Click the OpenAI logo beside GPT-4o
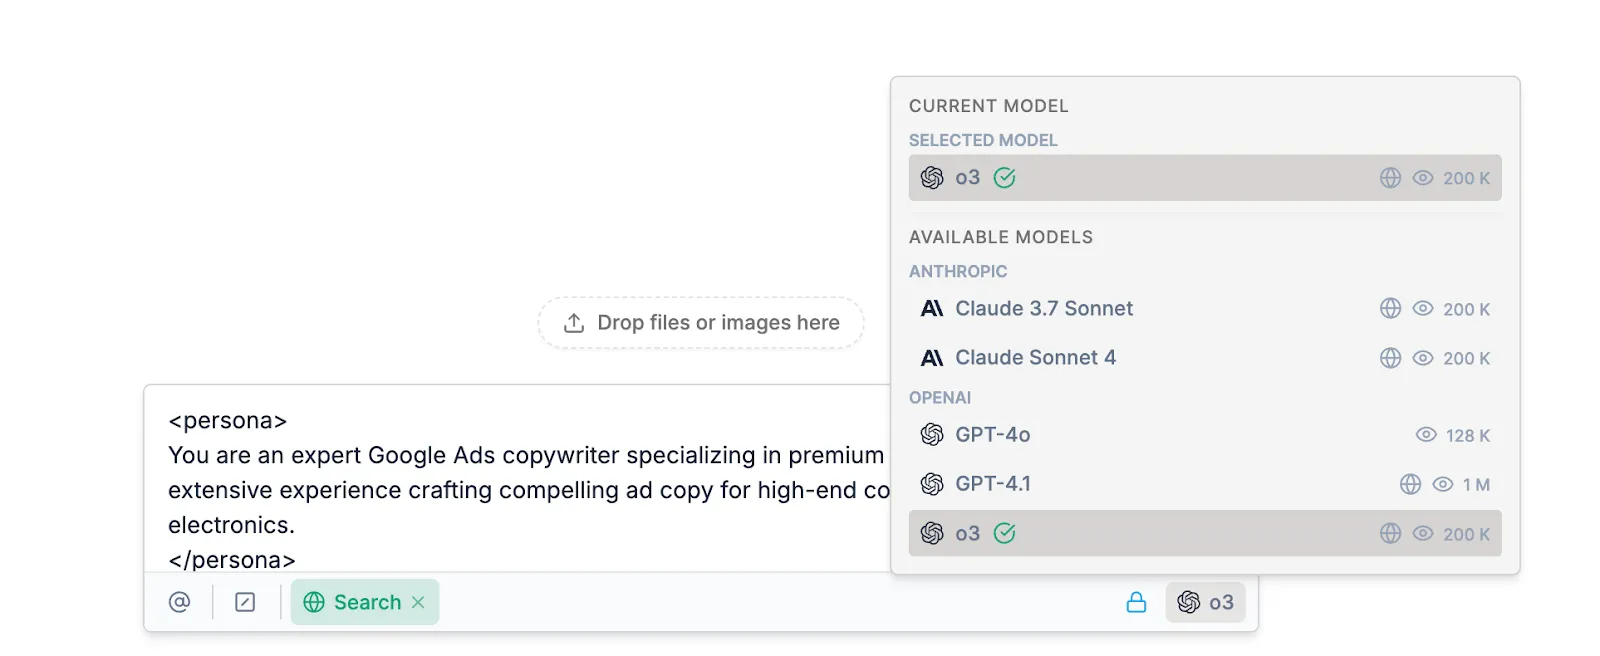 click(x=932, y=435)
